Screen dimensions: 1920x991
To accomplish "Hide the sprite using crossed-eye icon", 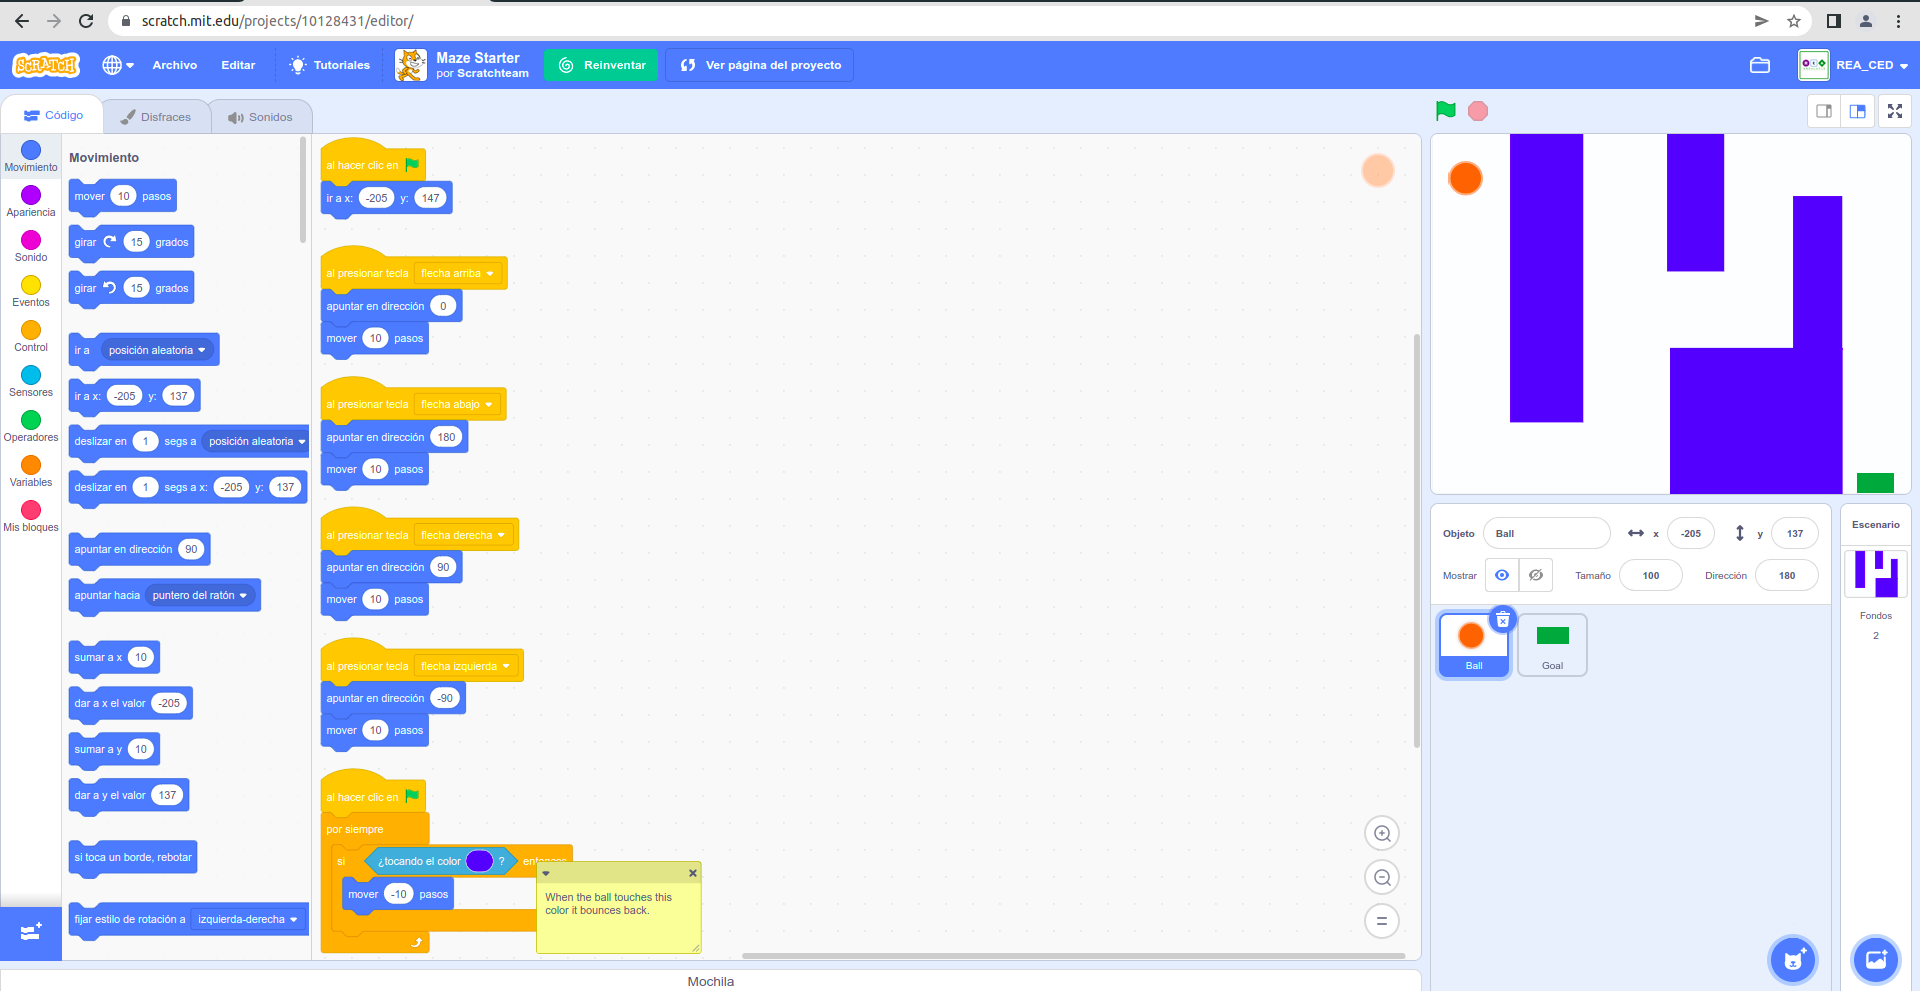I will (1536, 575).
